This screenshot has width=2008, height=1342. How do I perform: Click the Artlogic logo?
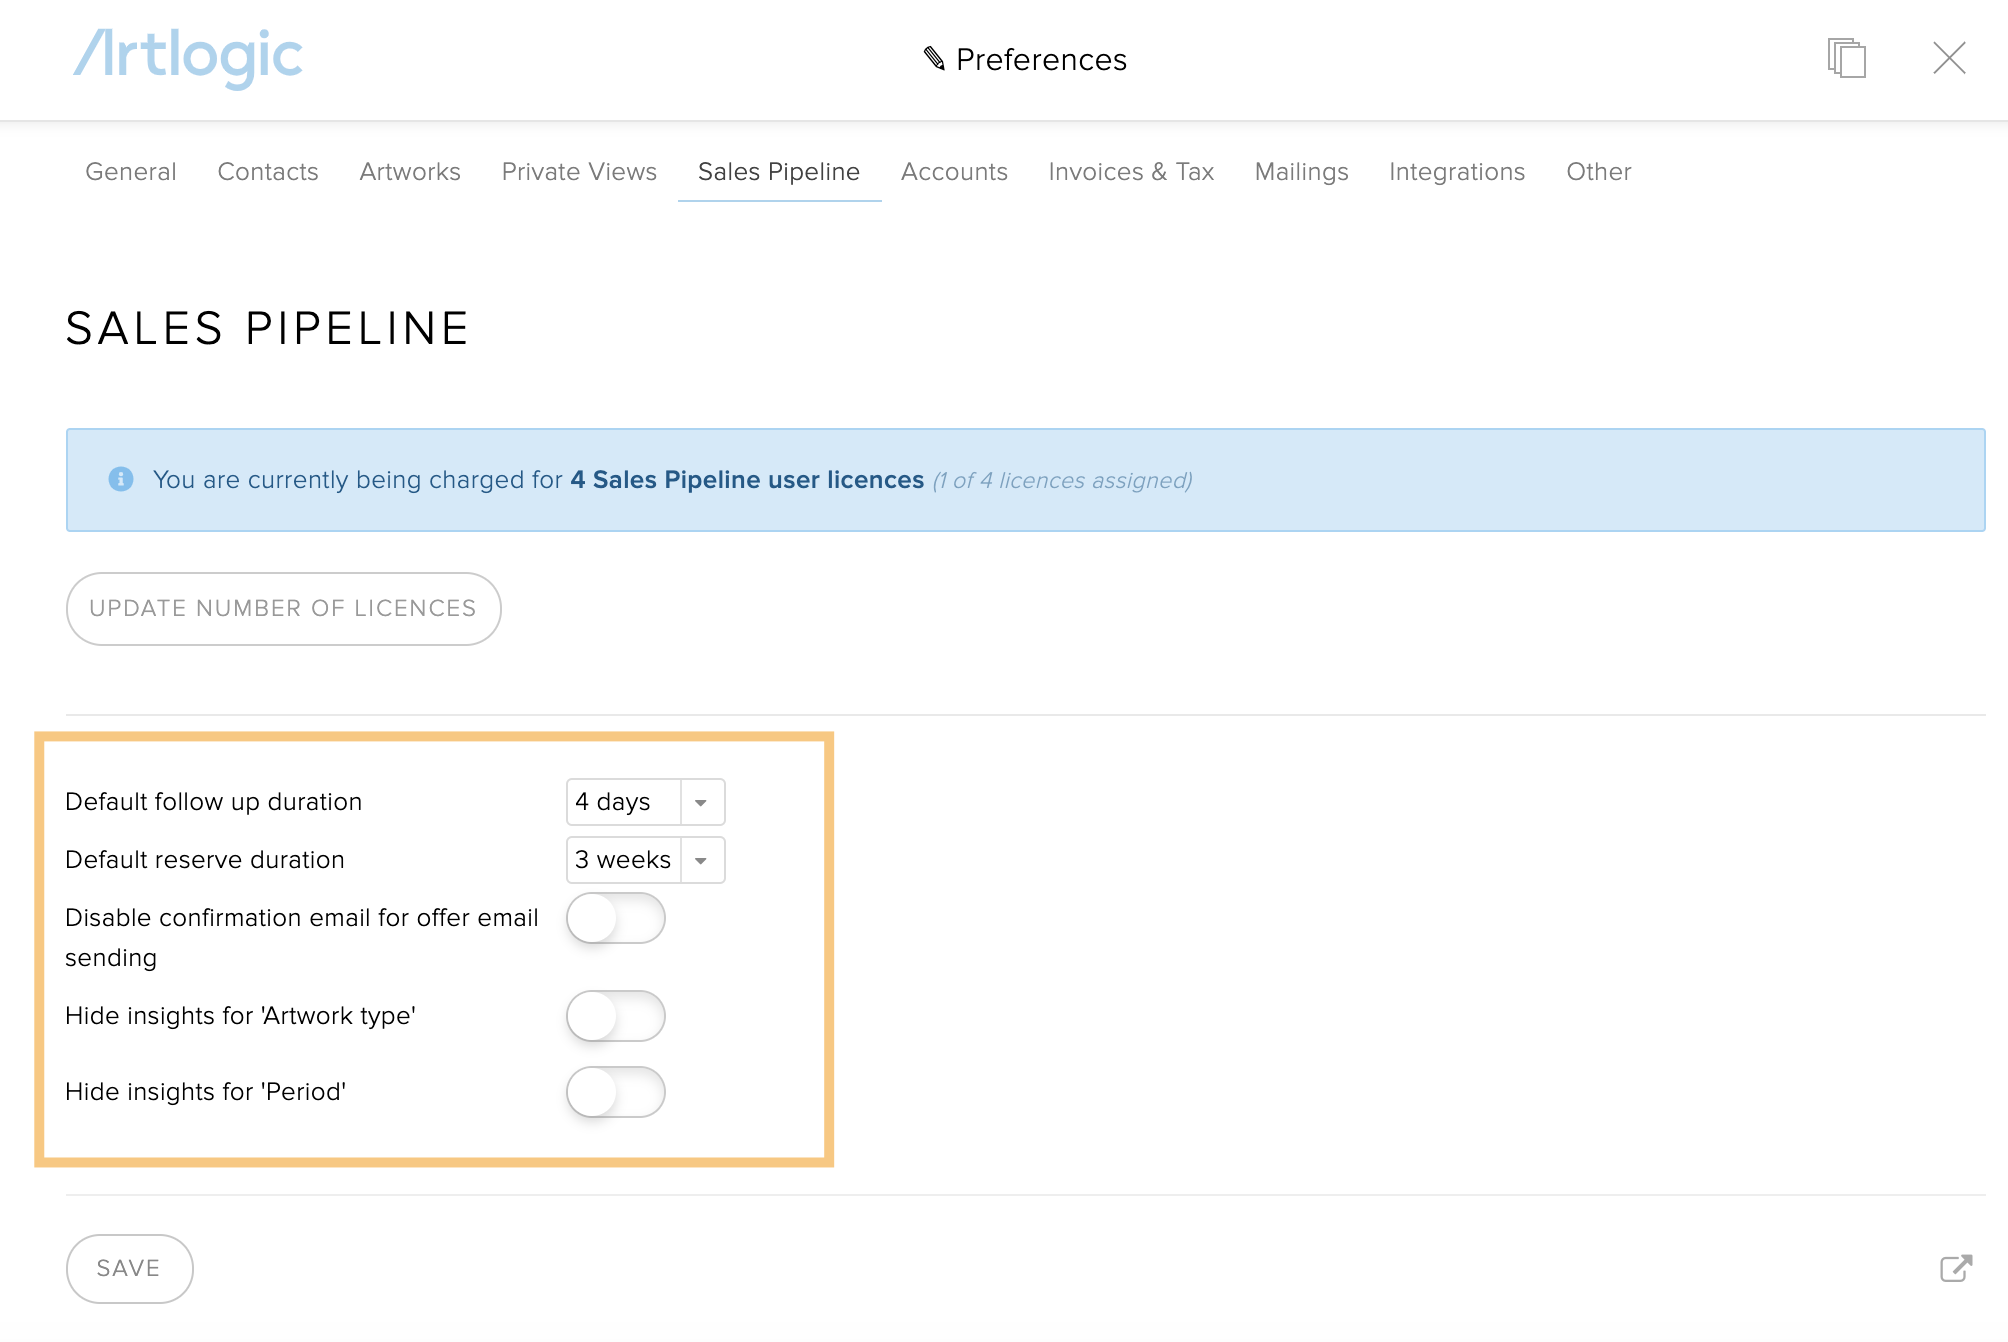188,58
